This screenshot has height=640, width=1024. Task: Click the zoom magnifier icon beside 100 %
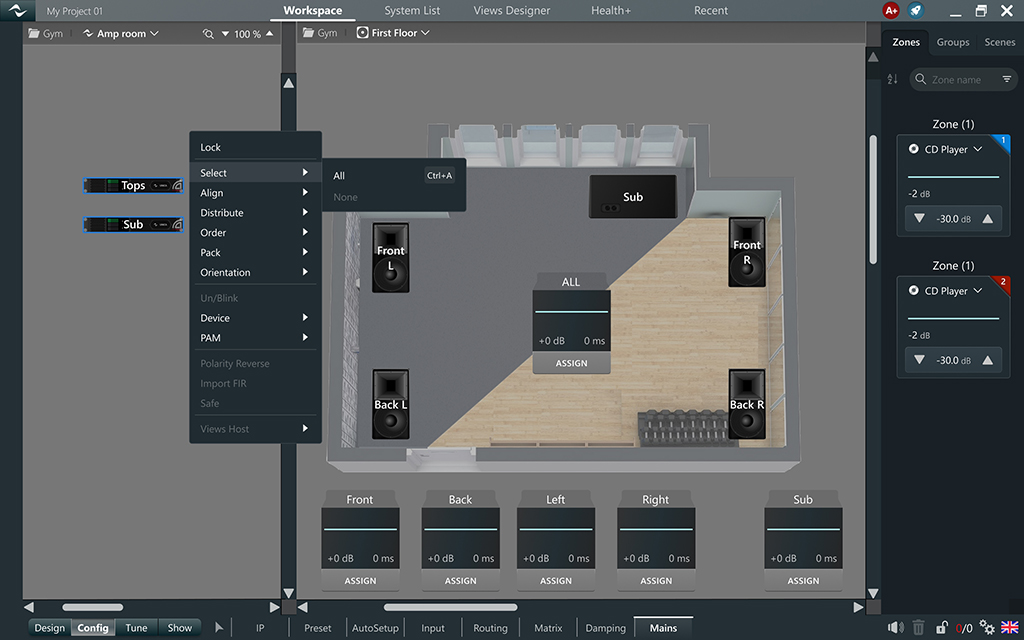click(208, 34)
